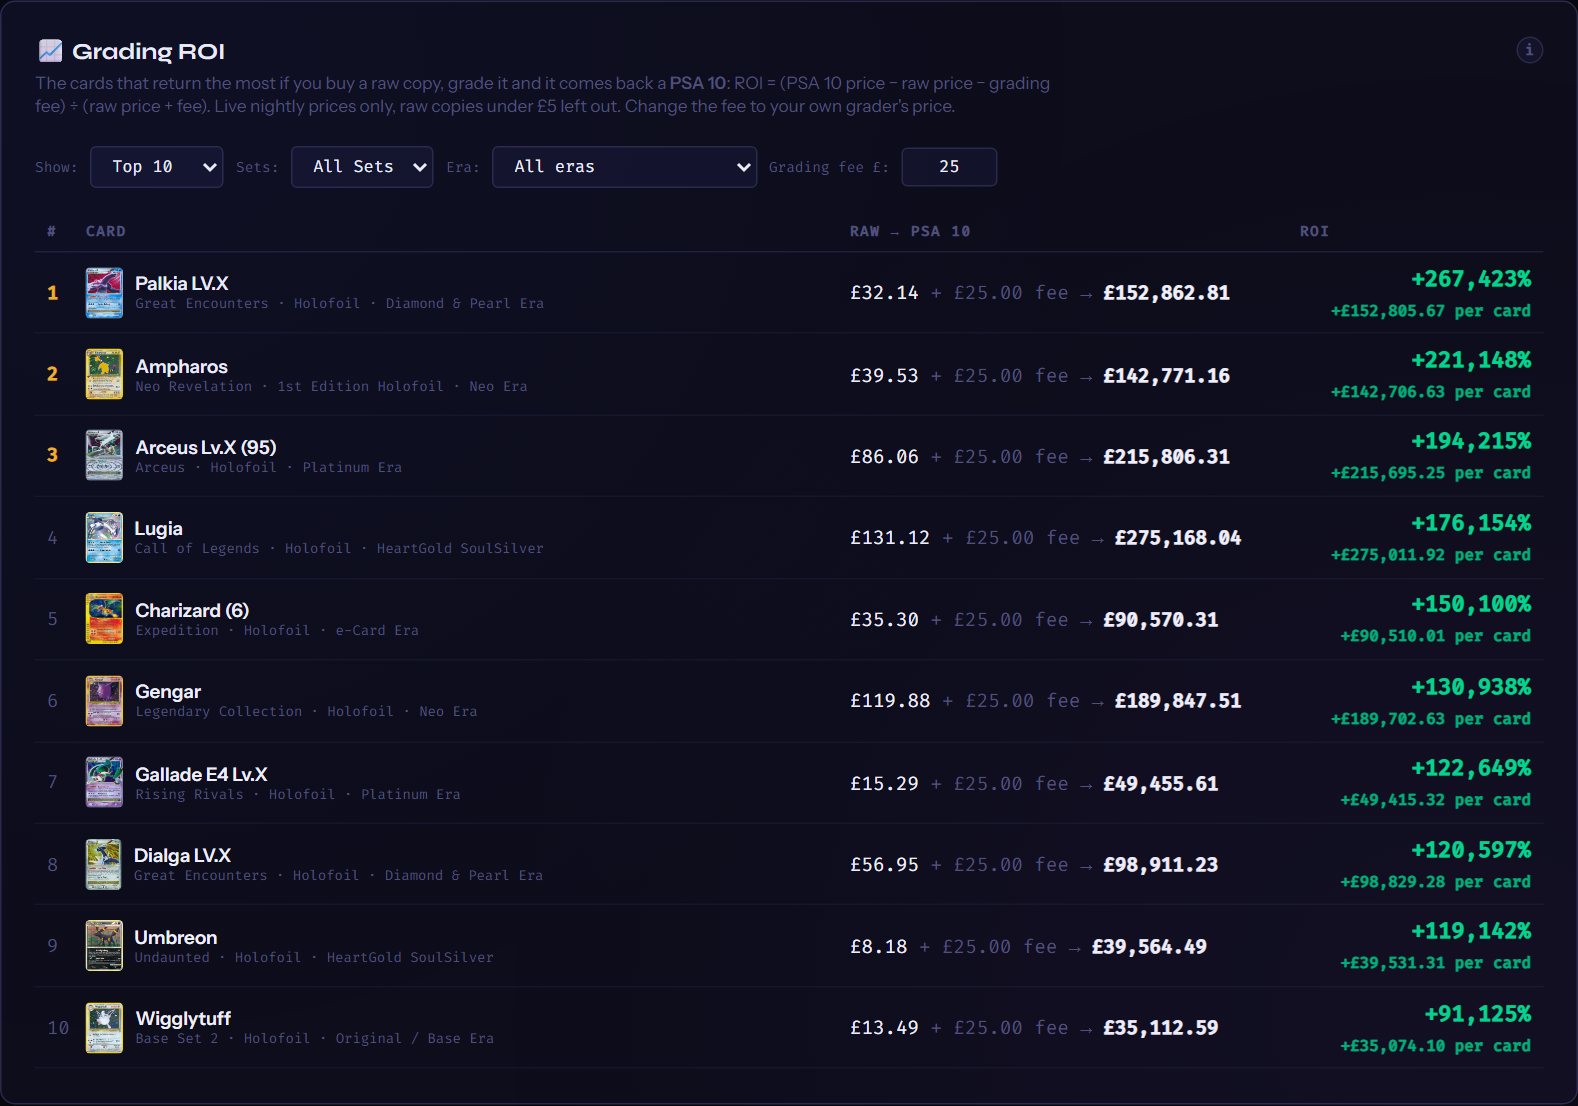The image size is (1578, 1106).
Task: Click the +267,423% ROI value
Action: pos(1471,279)
